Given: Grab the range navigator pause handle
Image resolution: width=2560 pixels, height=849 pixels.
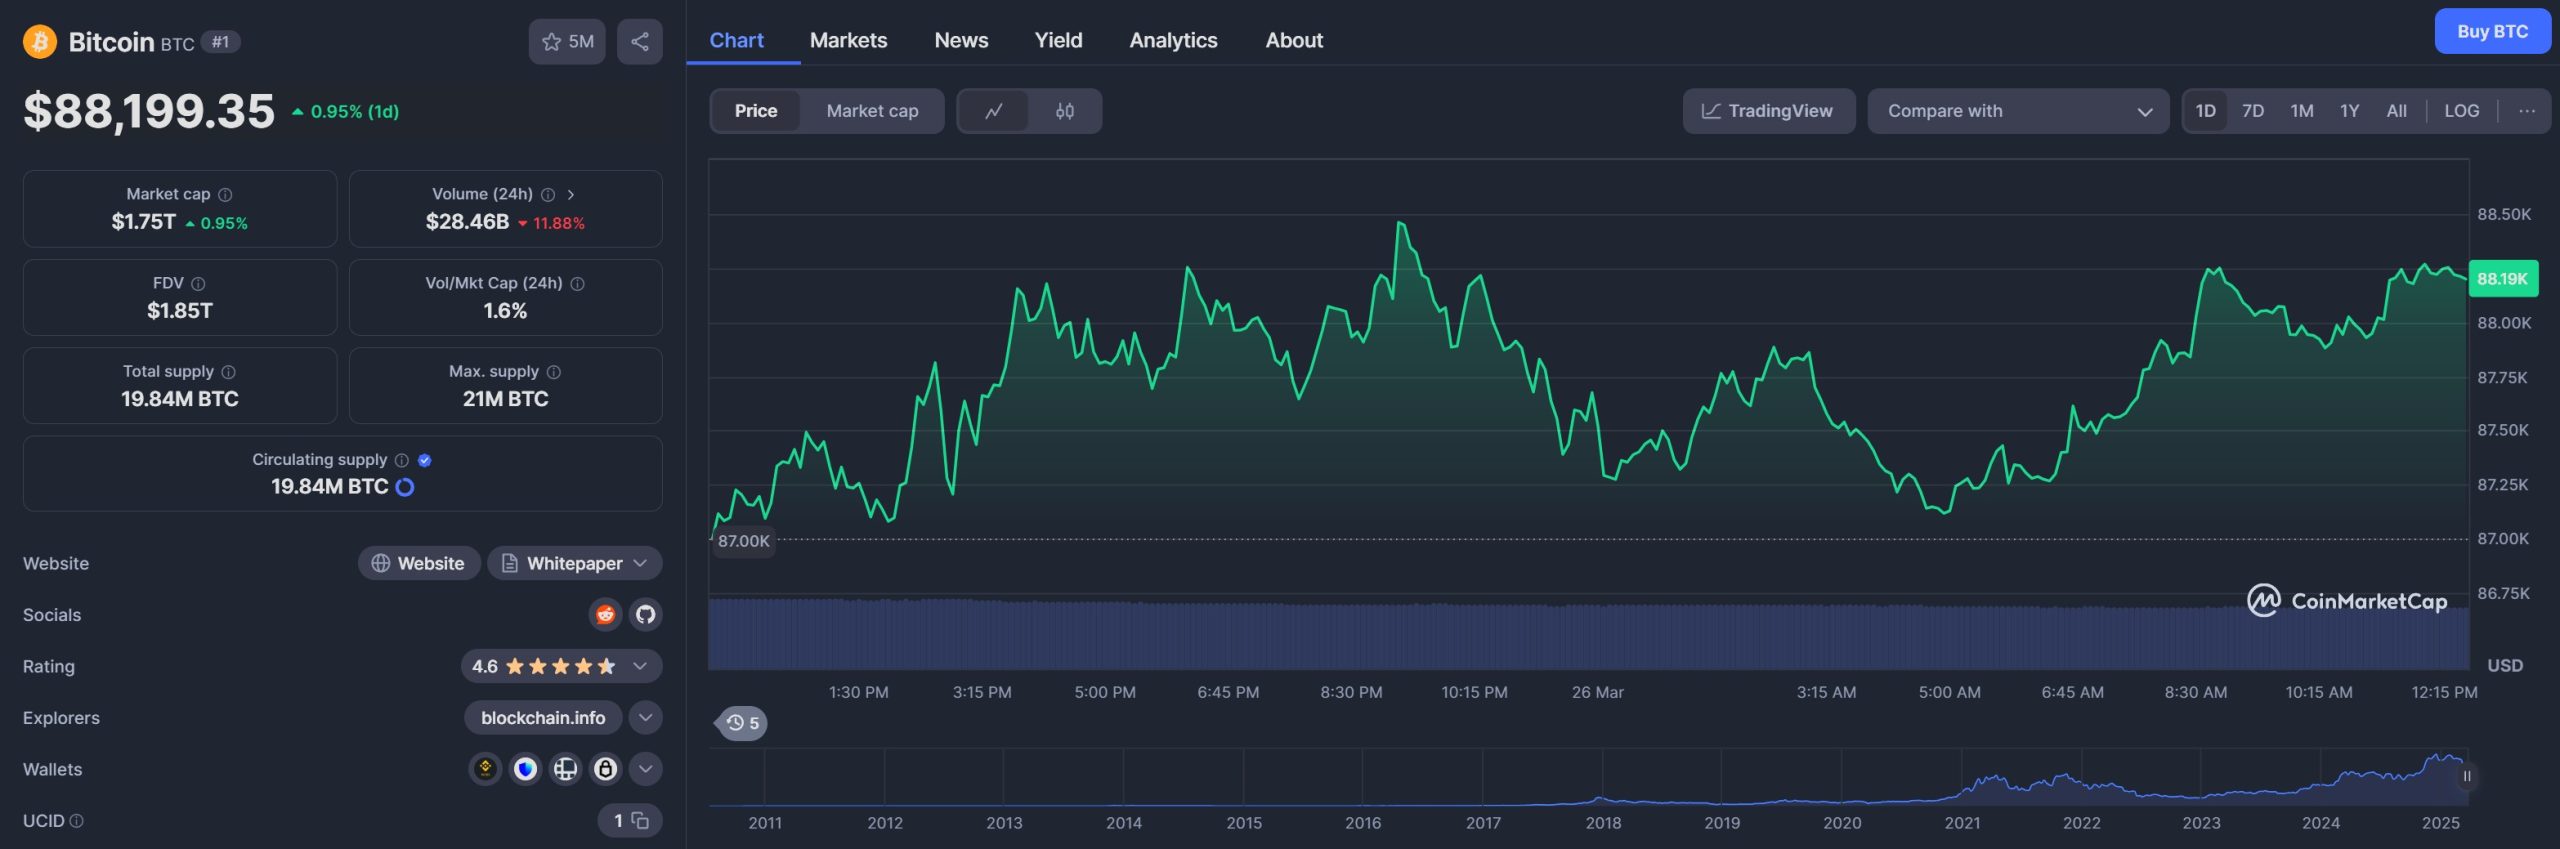Looking at the screenshot, I should tap(2466, 776).
